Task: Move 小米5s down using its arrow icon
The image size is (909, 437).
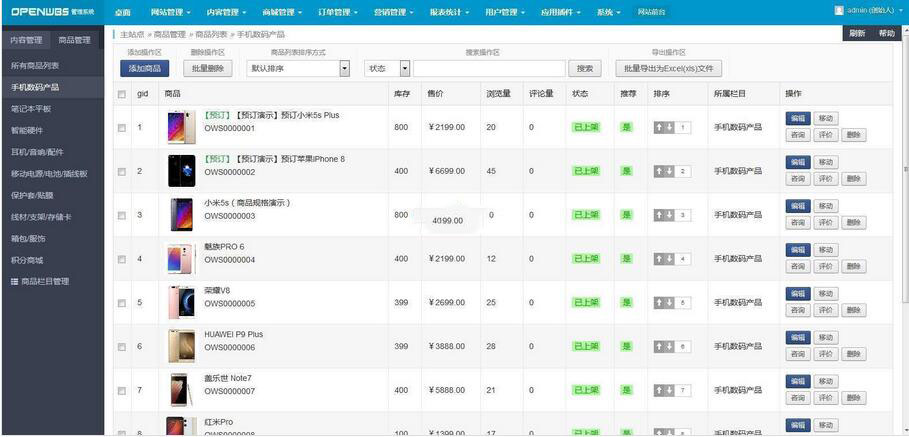Action: (x=669, y=215)
